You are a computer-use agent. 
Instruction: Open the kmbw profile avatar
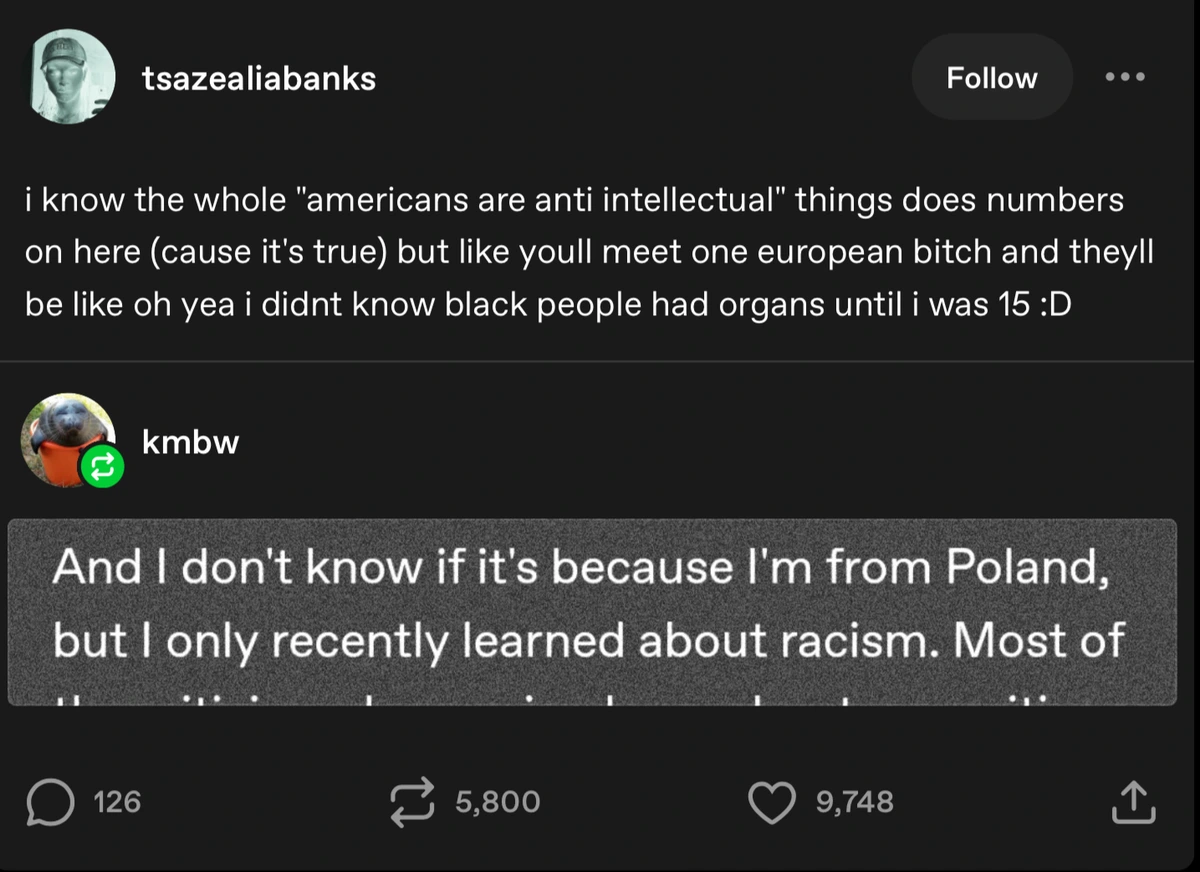(66, 438)
